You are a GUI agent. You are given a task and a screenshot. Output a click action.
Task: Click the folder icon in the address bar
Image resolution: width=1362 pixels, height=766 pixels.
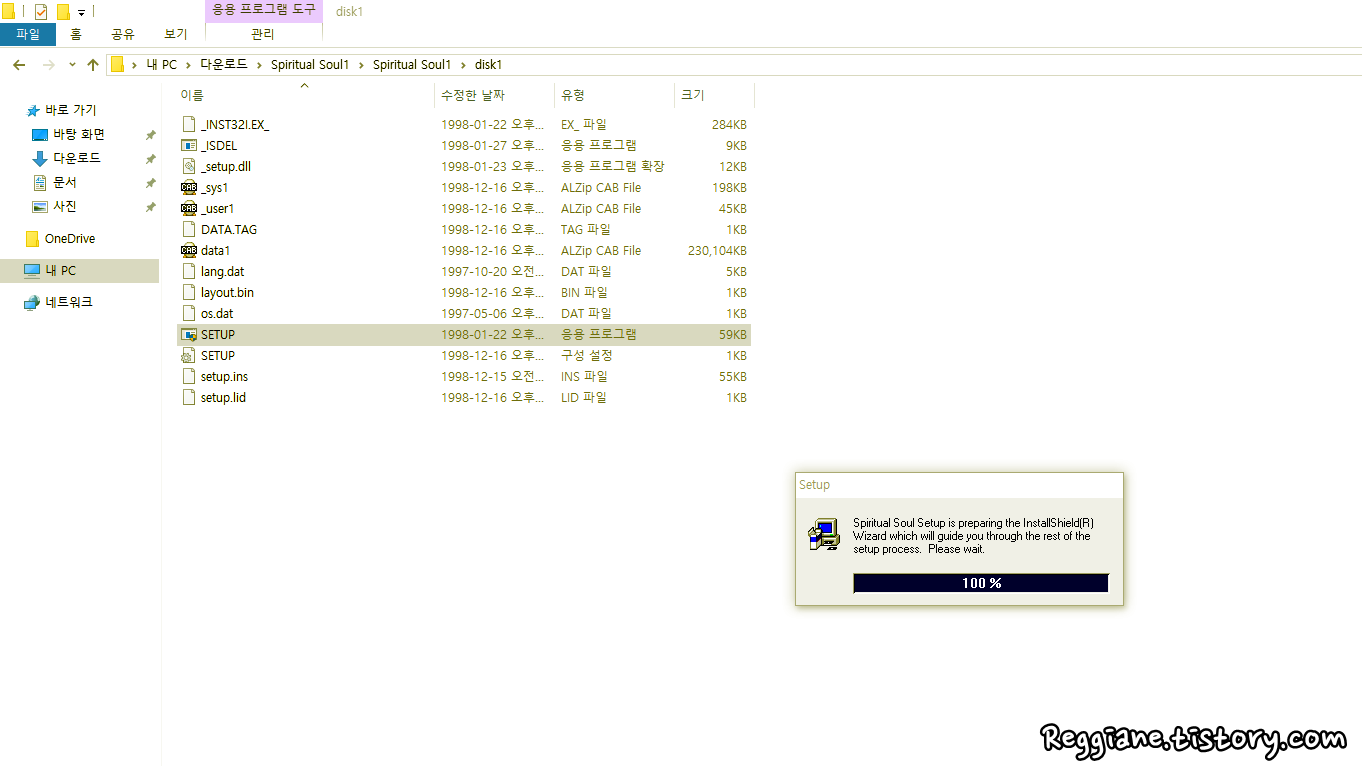point(117,65)
